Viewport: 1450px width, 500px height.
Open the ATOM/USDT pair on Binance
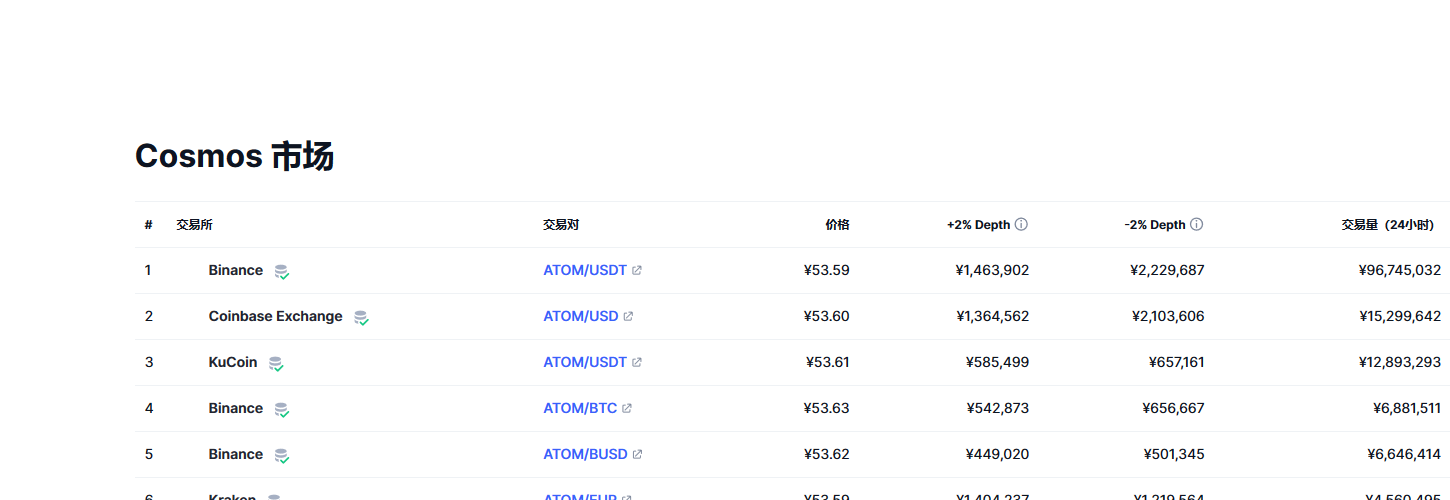point(584,271)
